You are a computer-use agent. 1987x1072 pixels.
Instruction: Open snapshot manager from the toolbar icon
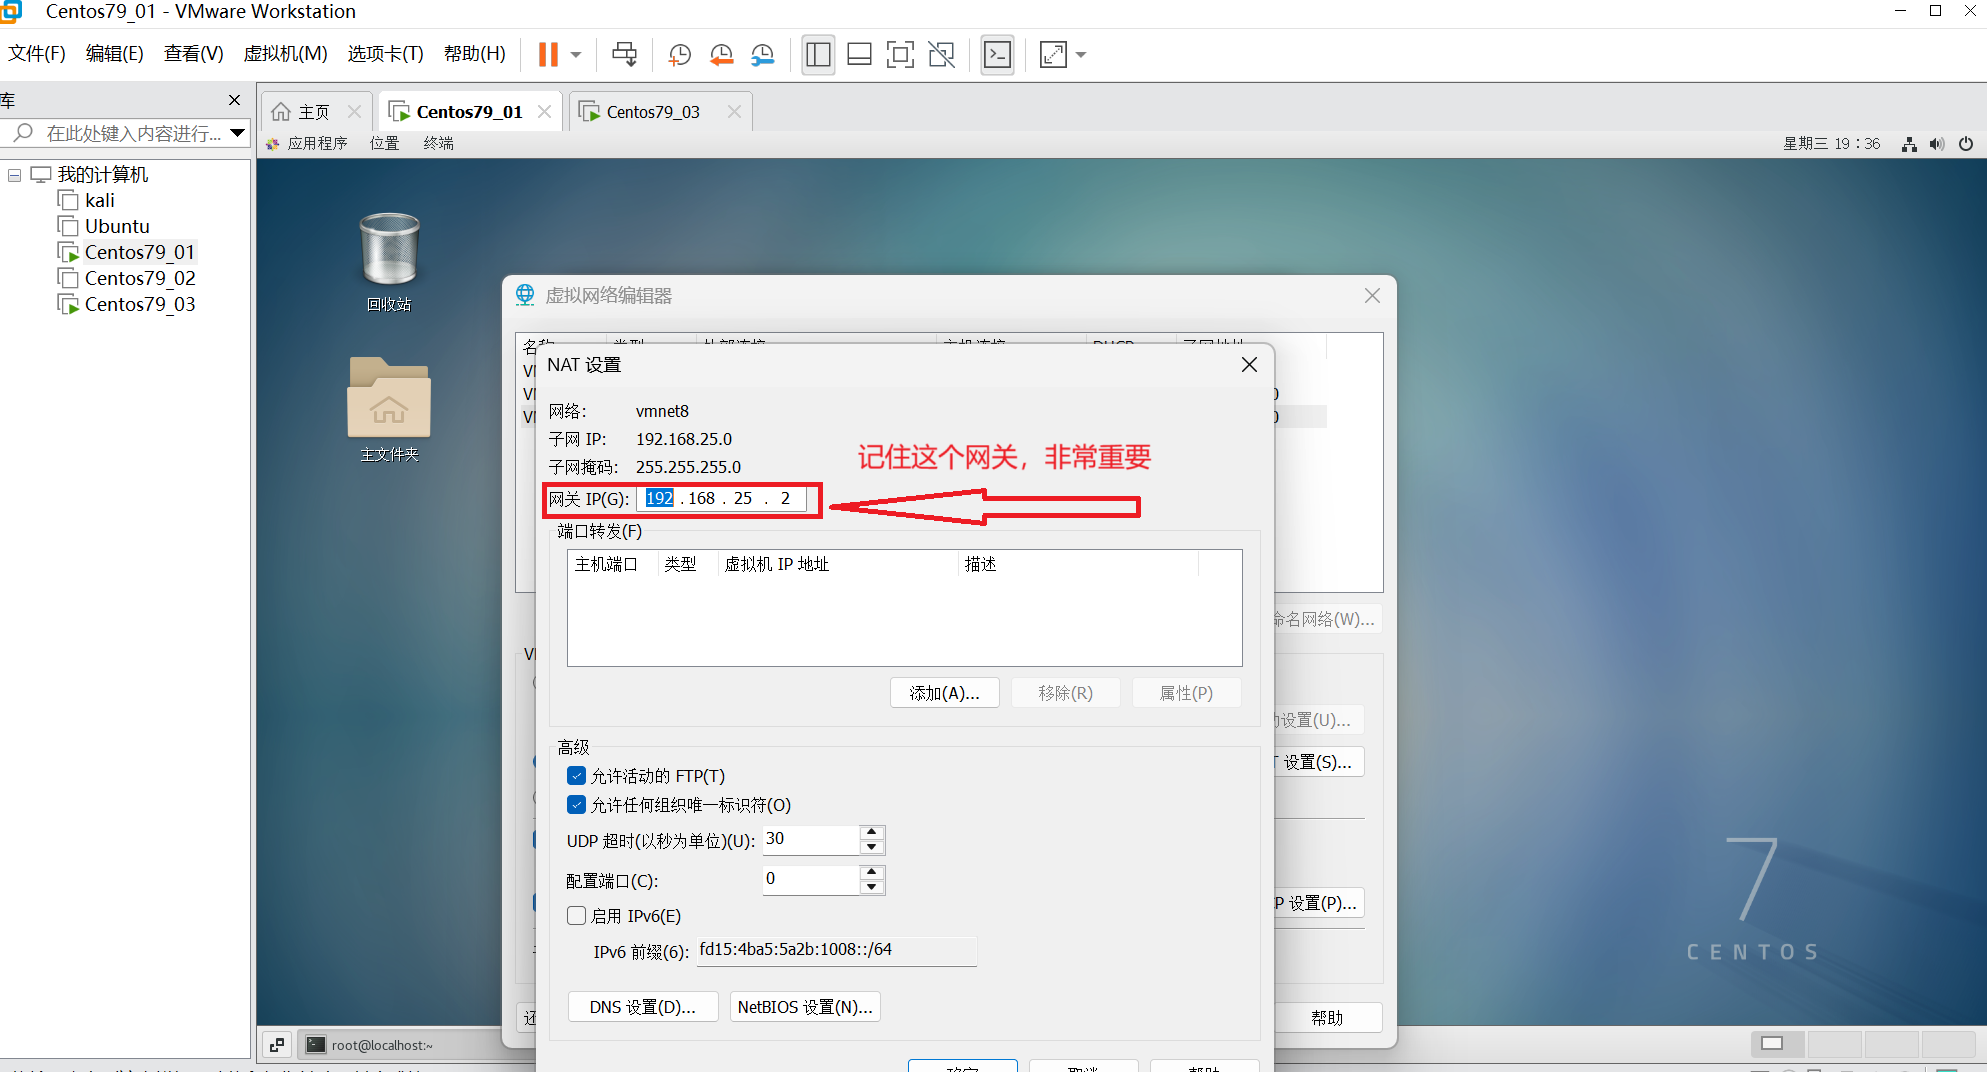pos(762,54)
